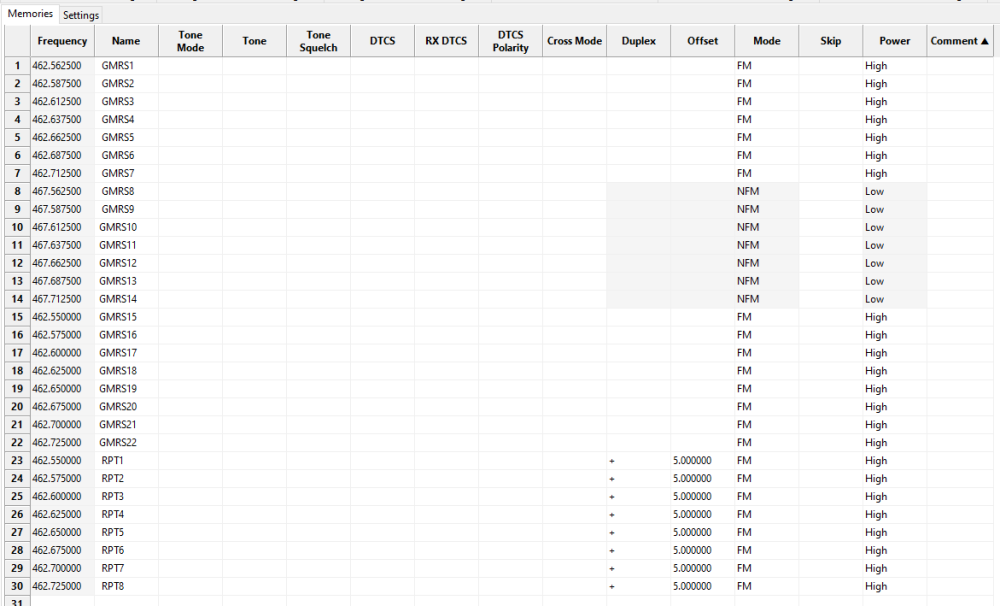Open the Memories tab

coord(30,14)
